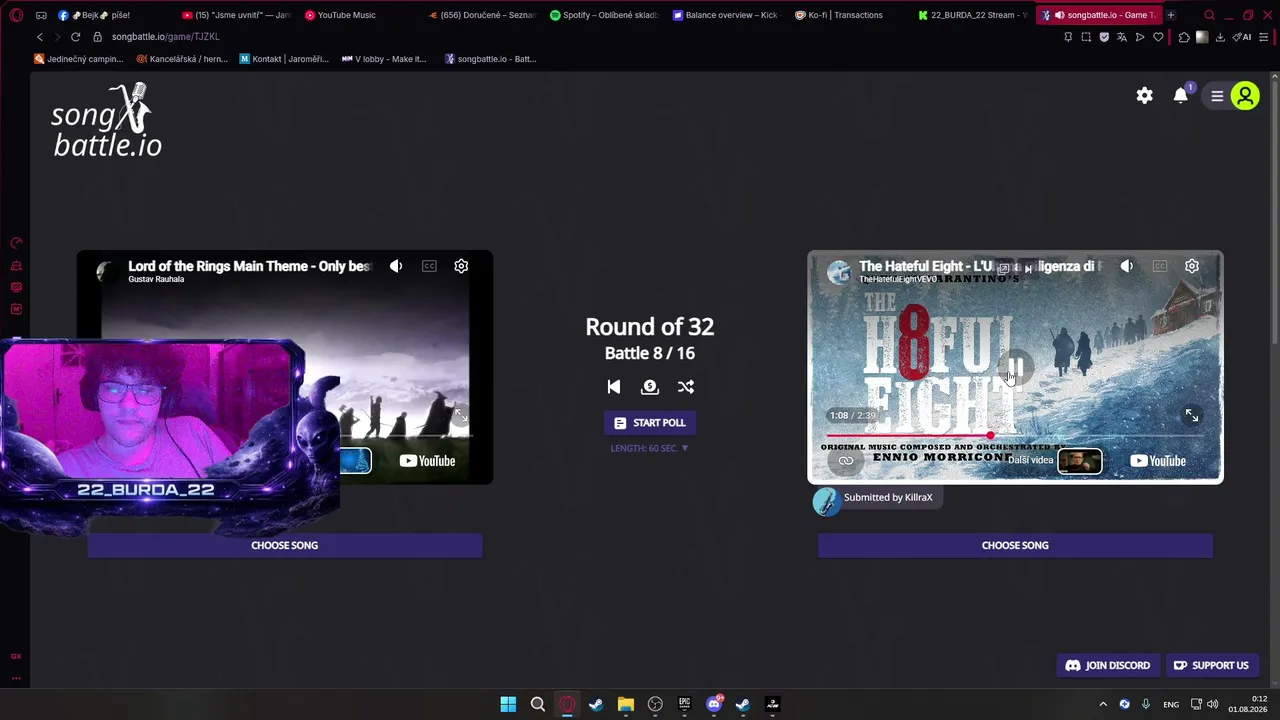Screen dimensions: 1280x720
Task: Open Windows taskbar search
Action: [x=538, y=705]
